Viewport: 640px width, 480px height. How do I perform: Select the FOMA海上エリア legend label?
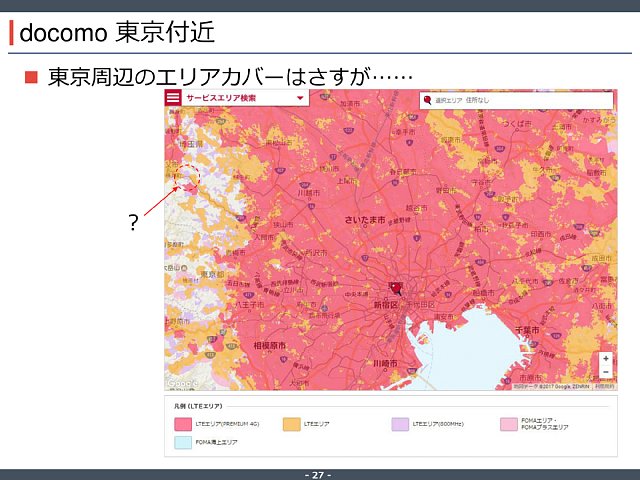pos(216,442)
